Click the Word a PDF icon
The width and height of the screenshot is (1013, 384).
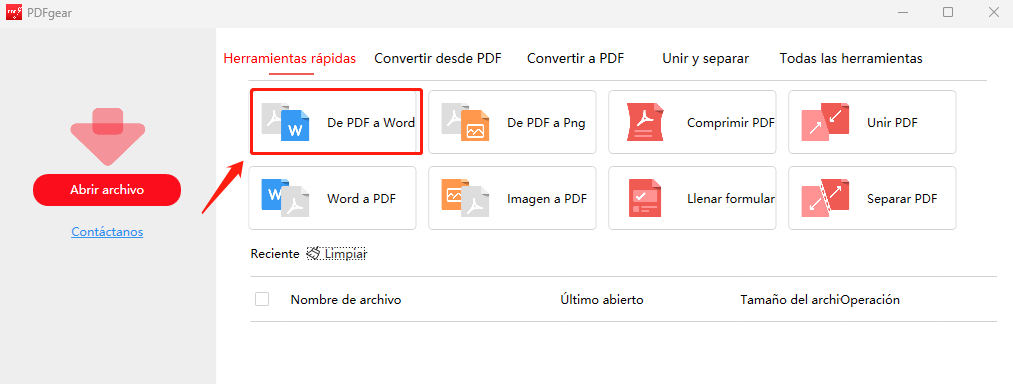tap(286, 198)
